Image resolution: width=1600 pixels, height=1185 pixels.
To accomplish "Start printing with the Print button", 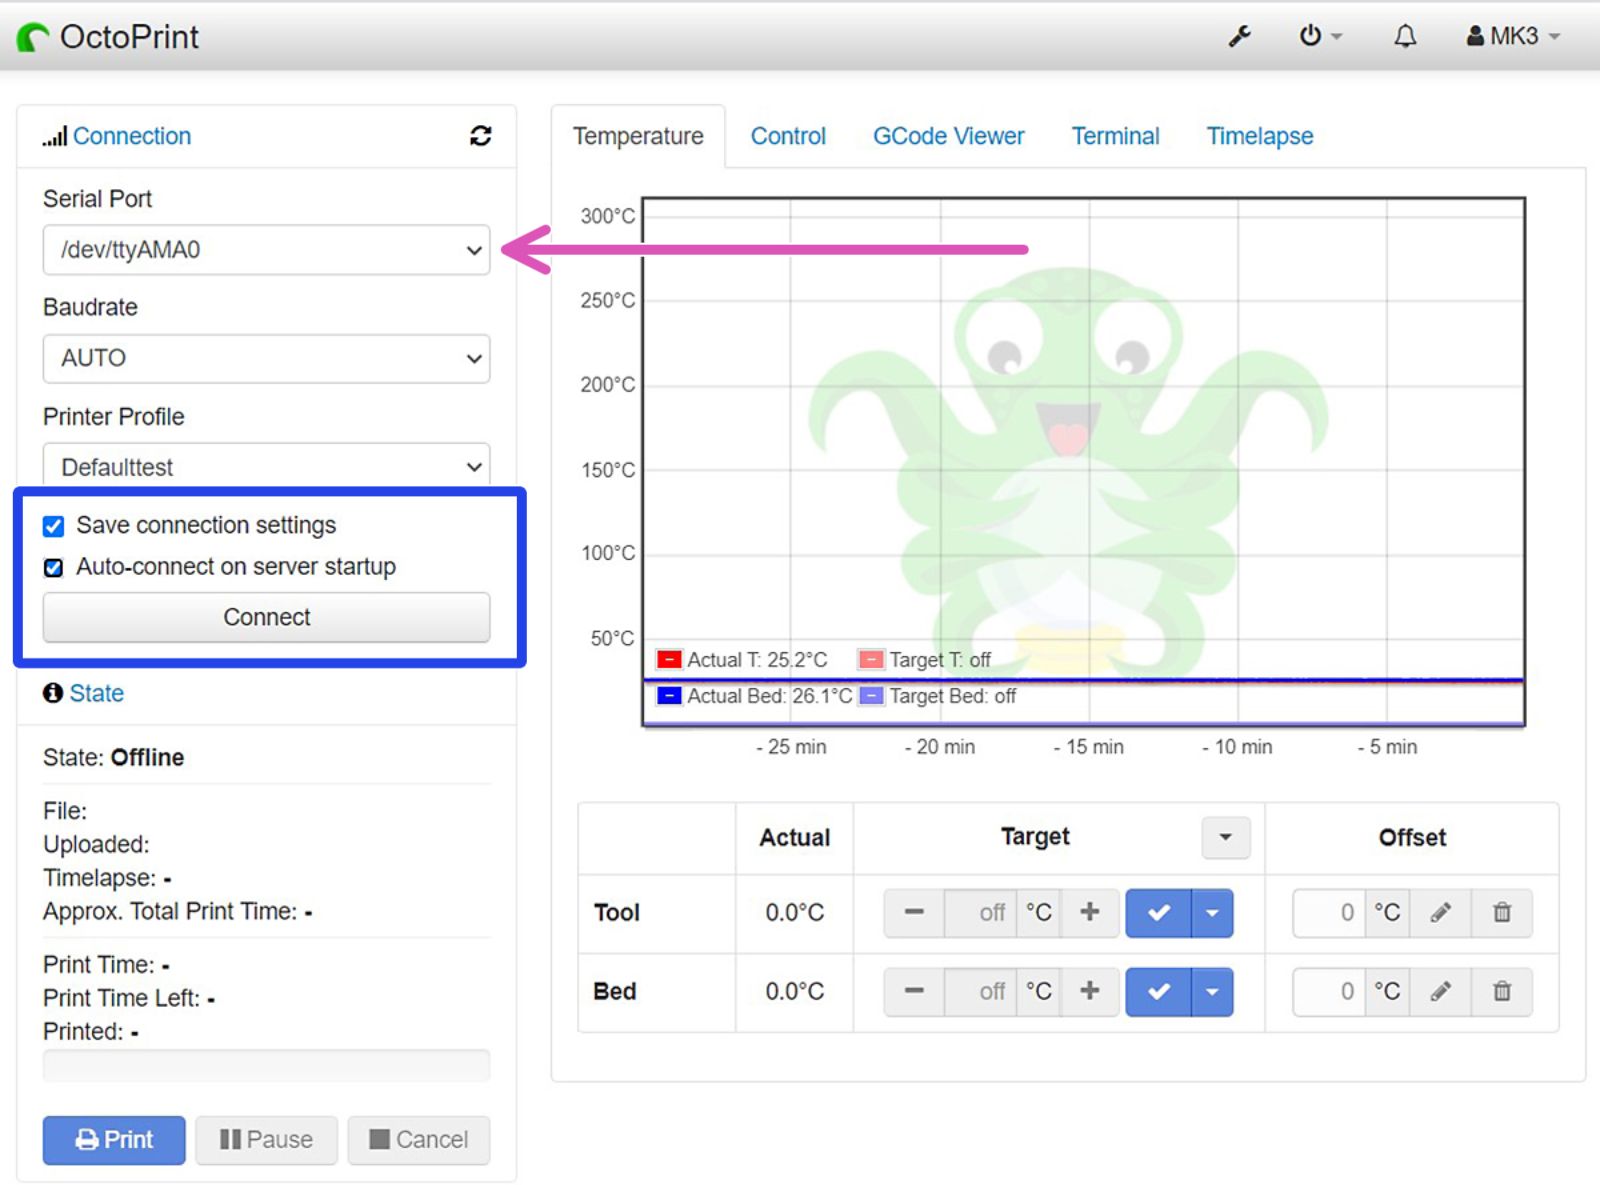I will point(114,1140).
